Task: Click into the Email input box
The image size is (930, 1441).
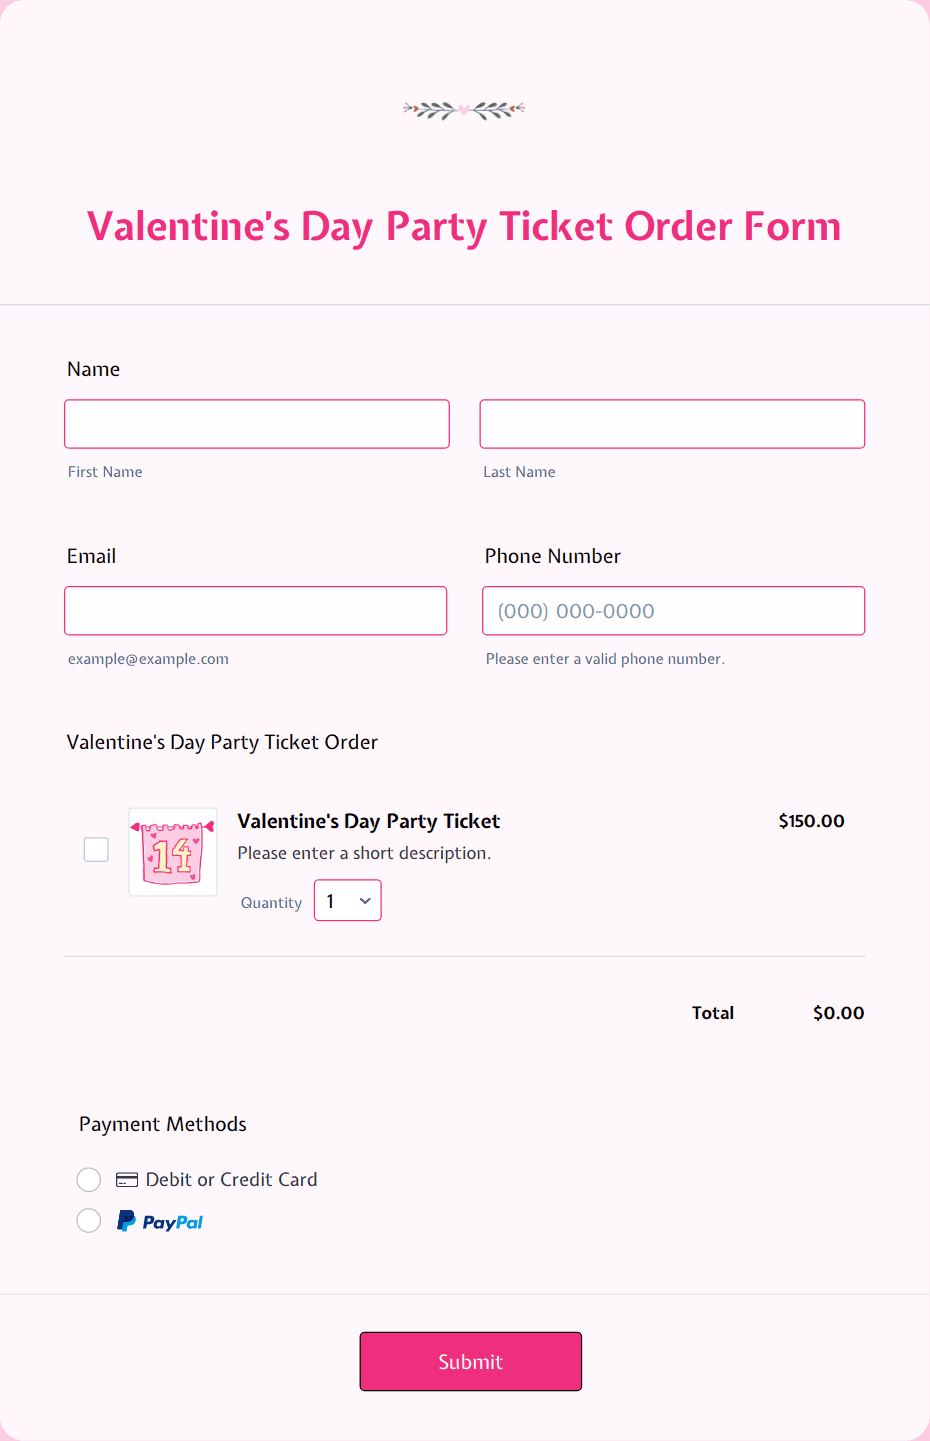Action: click(x=256, y=611)
